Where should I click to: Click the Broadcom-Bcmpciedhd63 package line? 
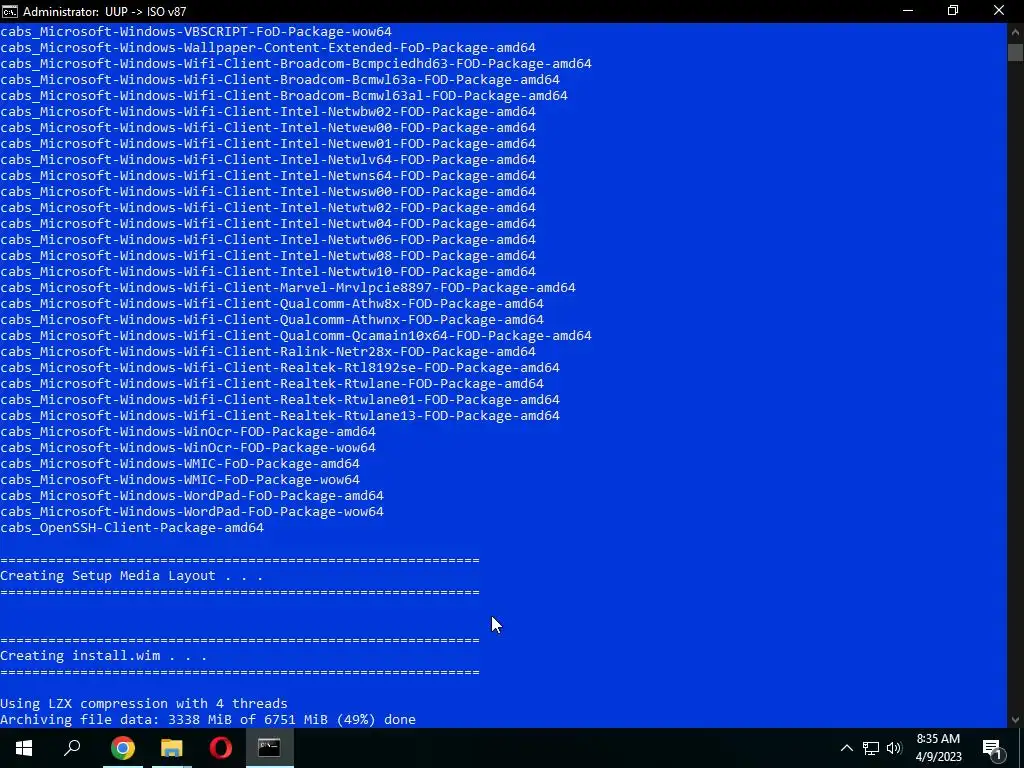pyautogui.click(x=296, y=64)
